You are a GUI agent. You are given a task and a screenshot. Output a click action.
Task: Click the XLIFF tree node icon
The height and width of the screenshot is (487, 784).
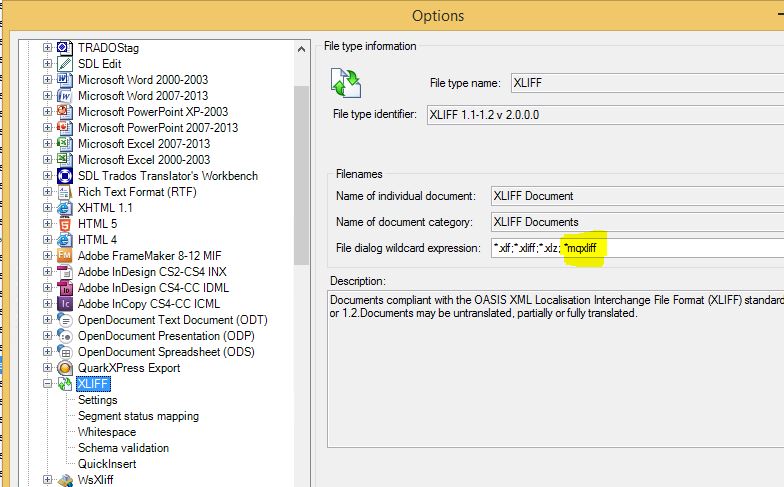tap(64, 384)
